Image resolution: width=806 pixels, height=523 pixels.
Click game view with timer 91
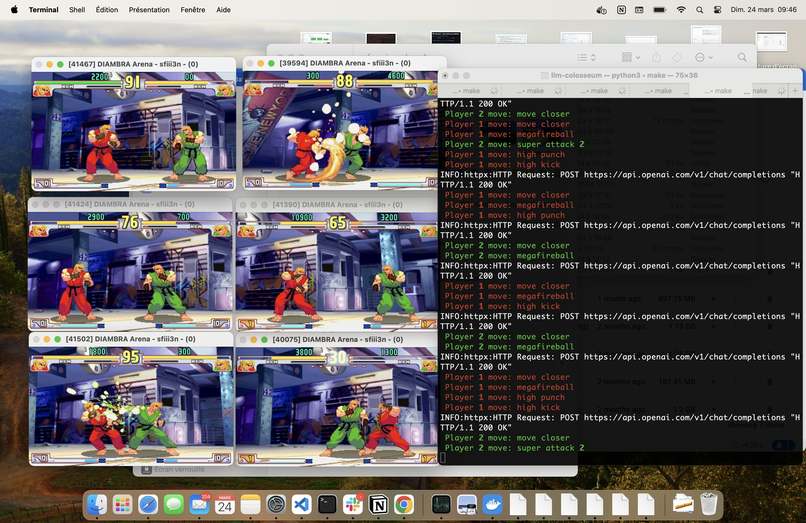134,131
